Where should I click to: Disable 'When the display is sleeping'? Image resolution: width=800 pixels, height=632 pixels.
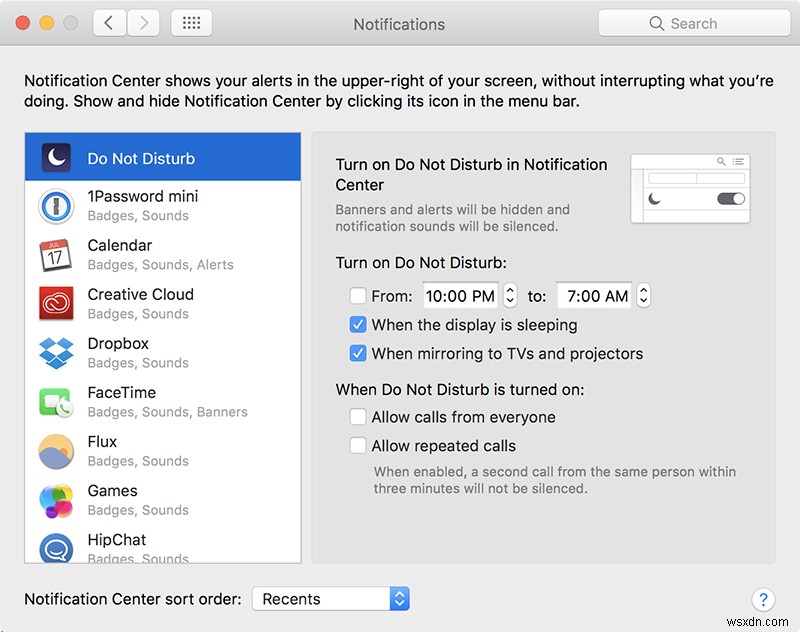tap(357, 325)
